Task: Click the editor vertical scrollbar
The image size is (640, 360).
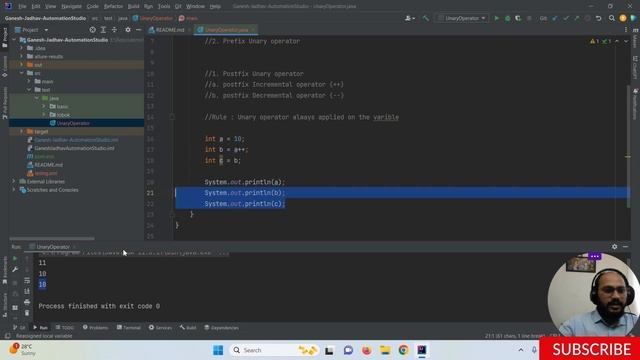Action: (628, 147)
